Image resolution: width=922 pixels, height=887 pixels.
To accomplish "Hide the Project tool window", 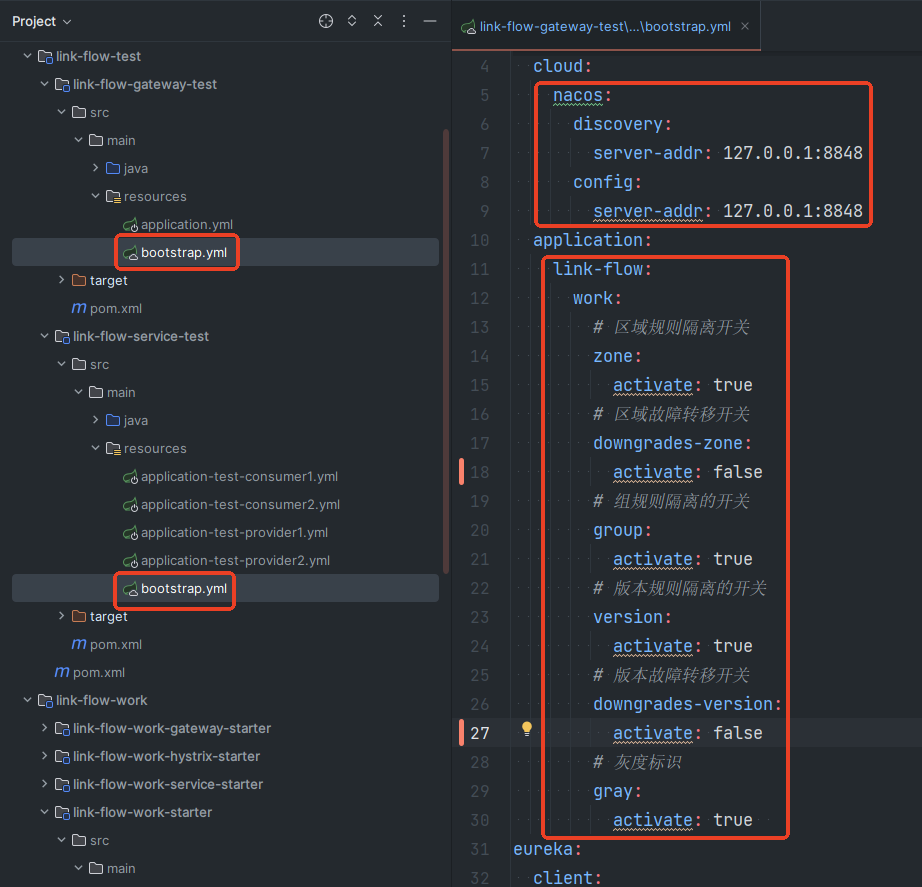I will (430, 21).
